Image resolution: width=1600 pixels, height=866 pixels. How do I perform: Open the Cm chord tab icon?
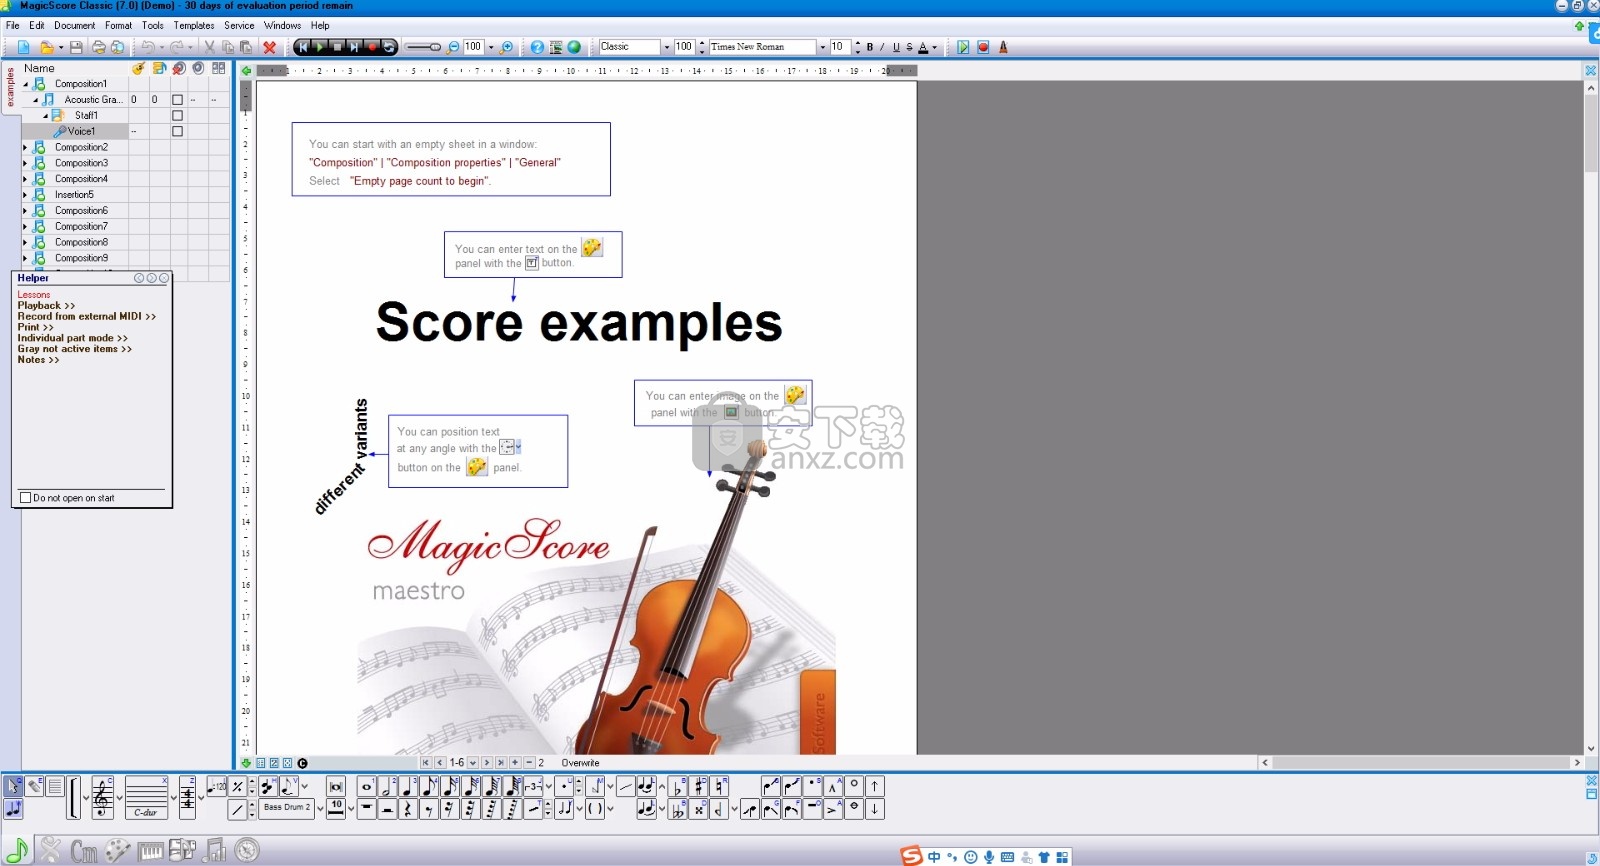pos(83,851)
